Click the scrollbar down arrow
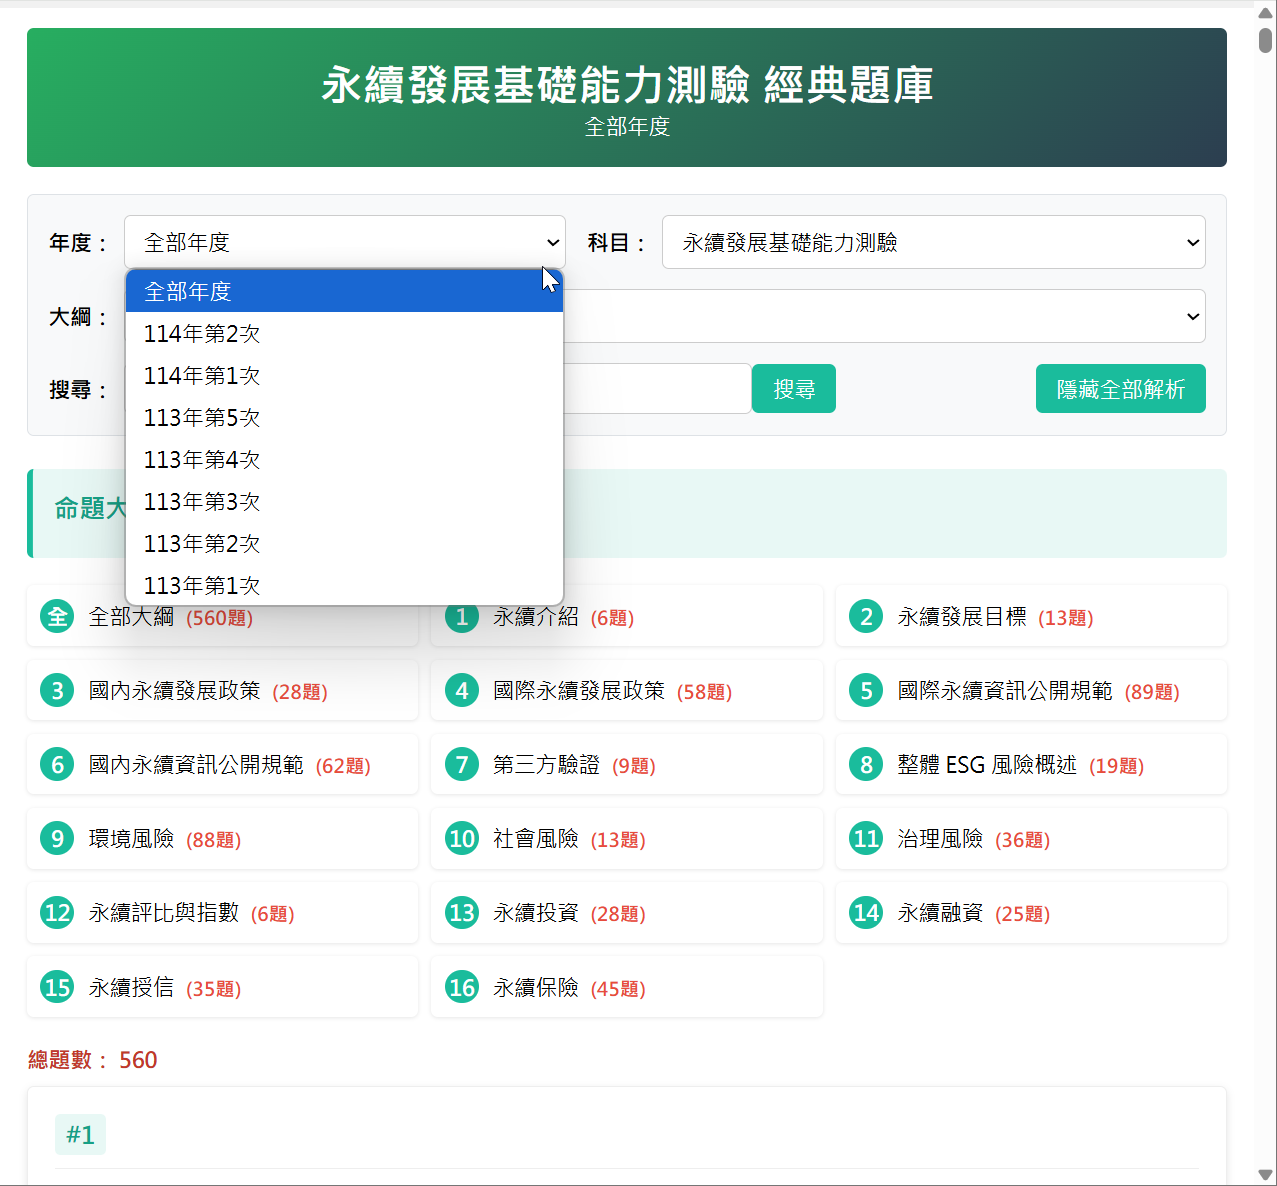The width and height of the screenshot is (1277, 1186). (1265, 1174)
